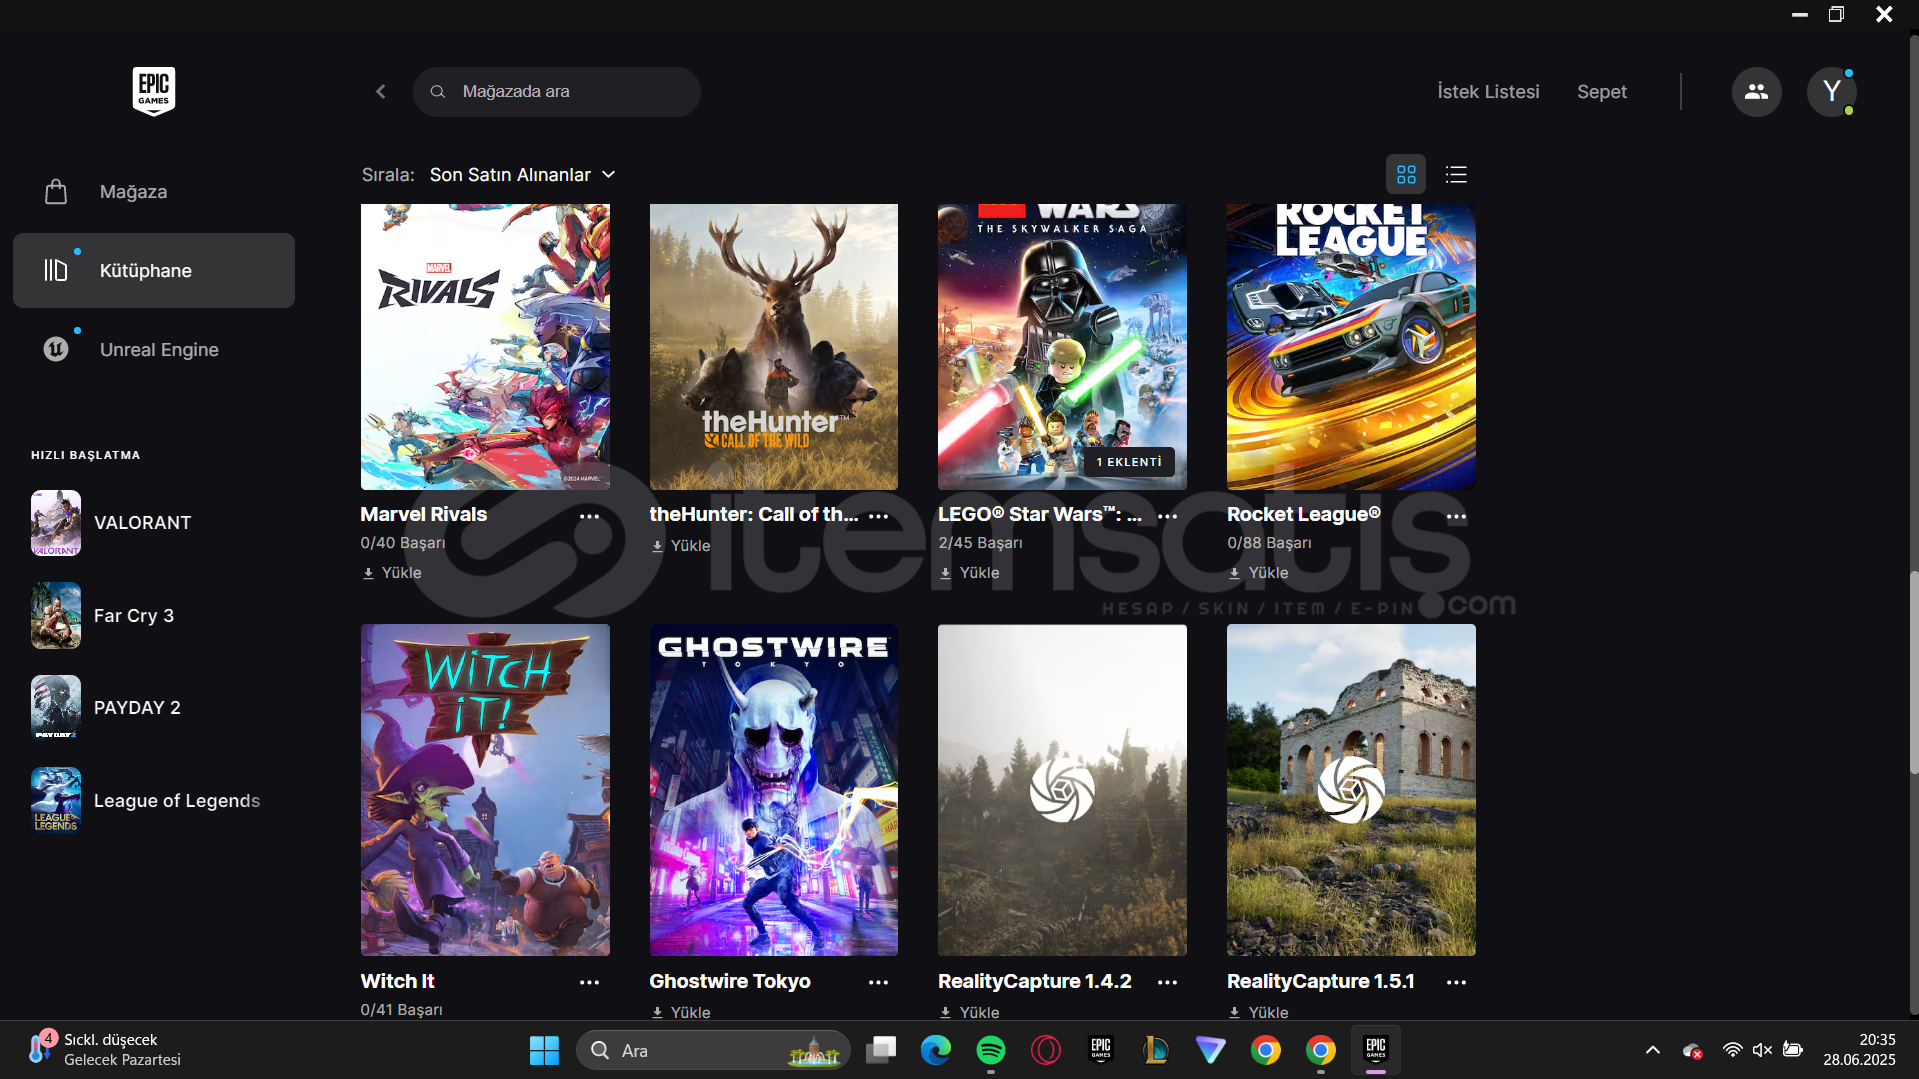Focus the Mağazada ara search field
Viewport: 1919px width, 1079px height.
click(557, 91)
